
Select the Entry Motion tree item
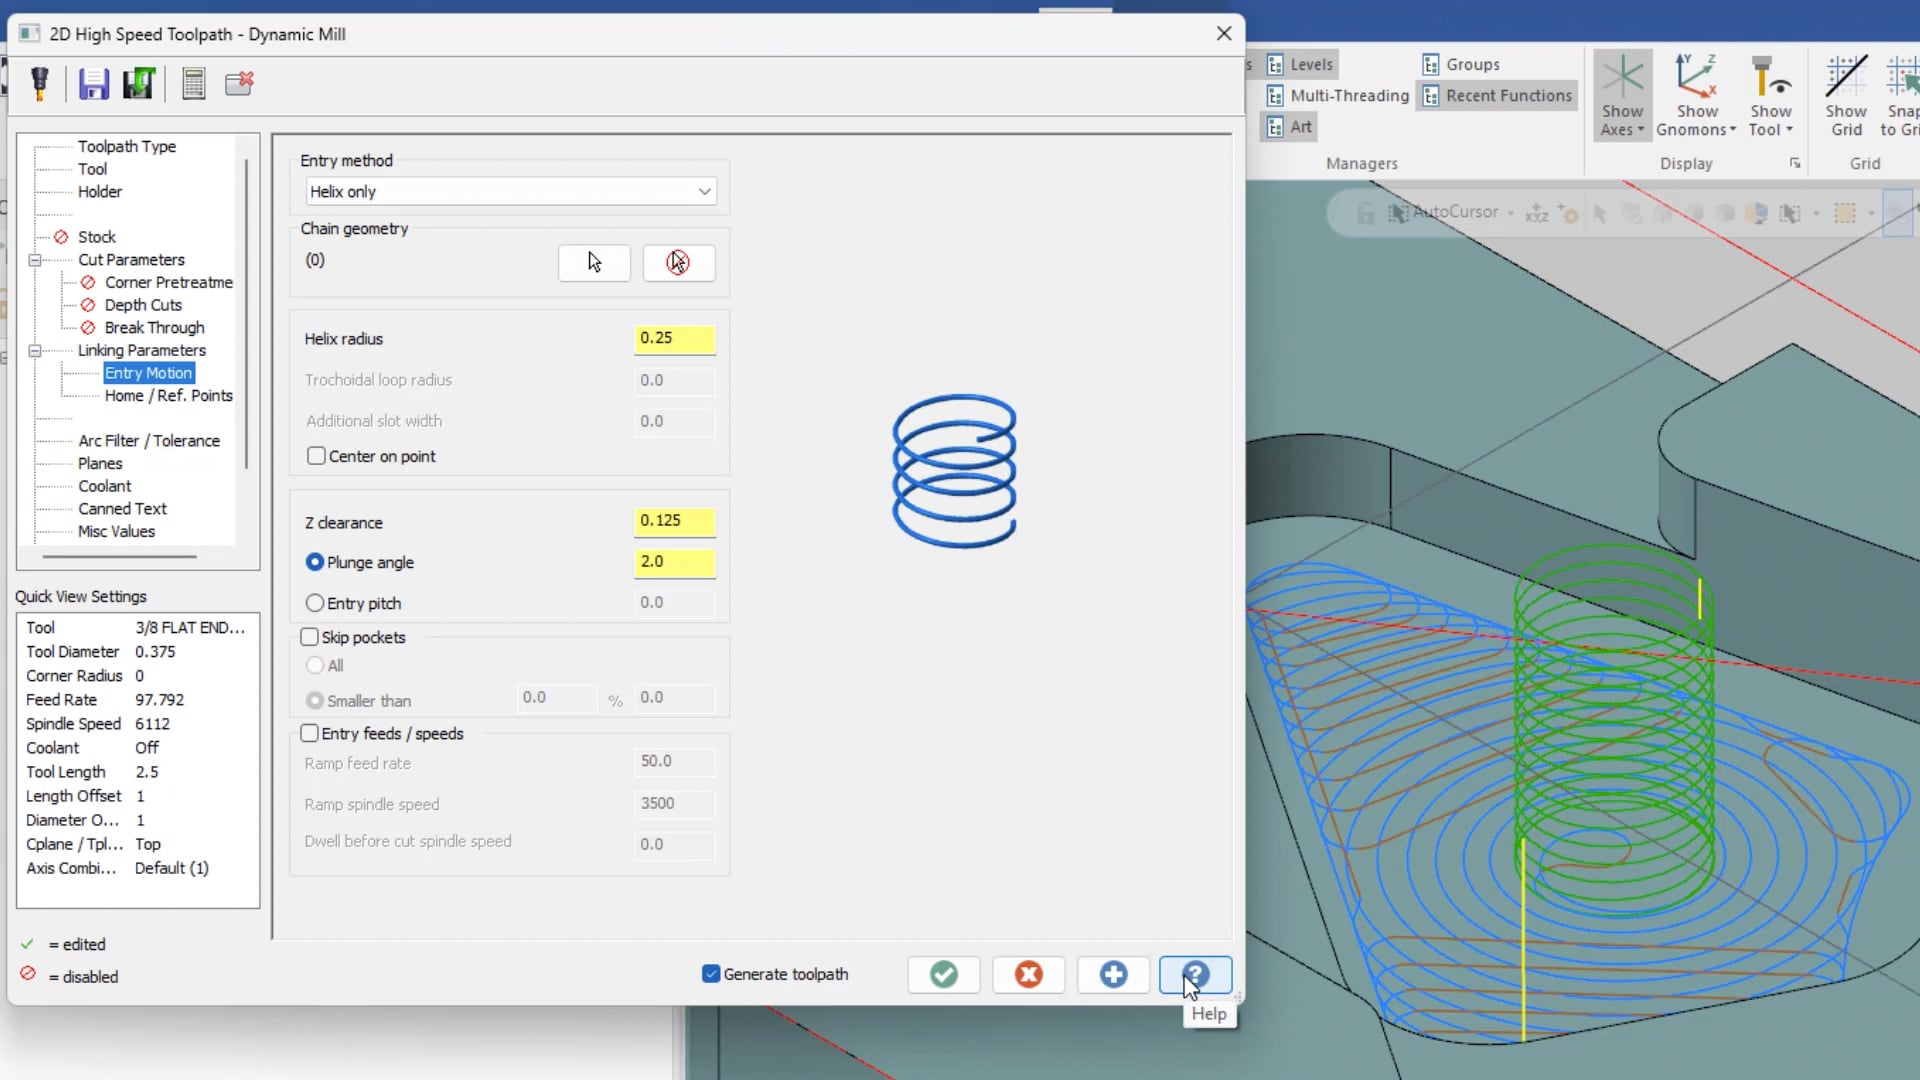click(x=148, y=372)
